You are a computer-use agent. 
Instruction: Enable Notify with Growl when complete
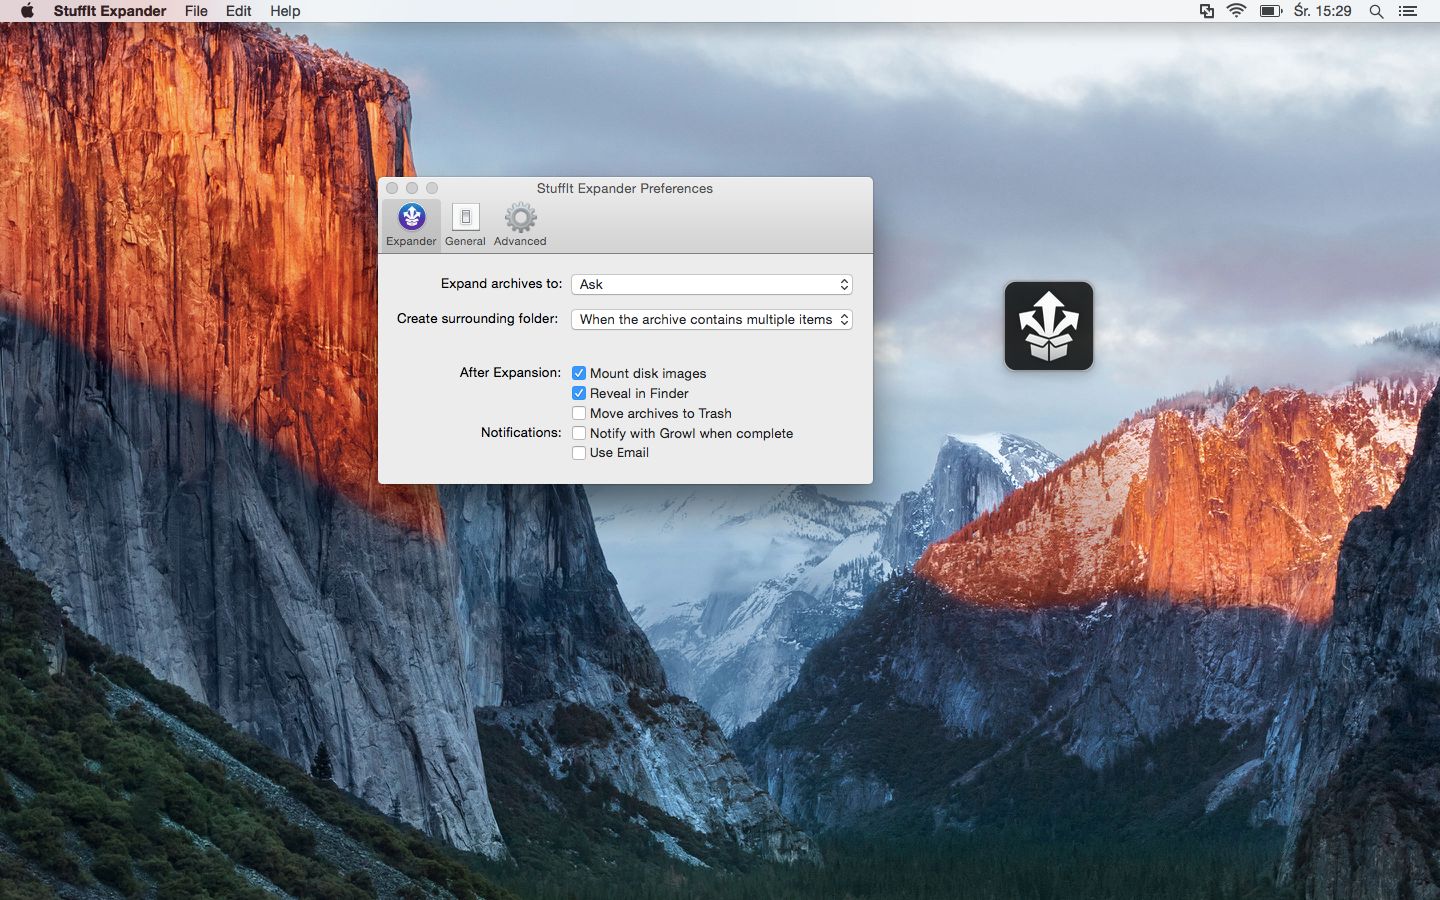[579, 433]
